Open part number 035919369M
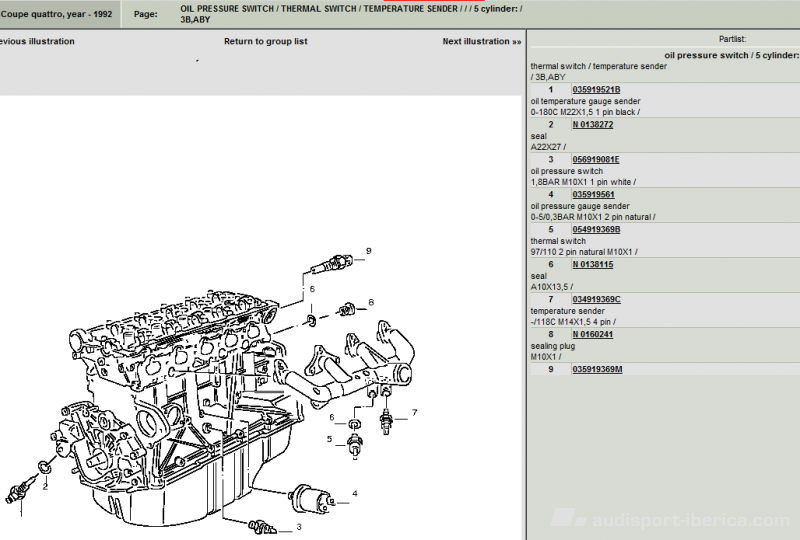Screen dimensions: 800x540 597,369
